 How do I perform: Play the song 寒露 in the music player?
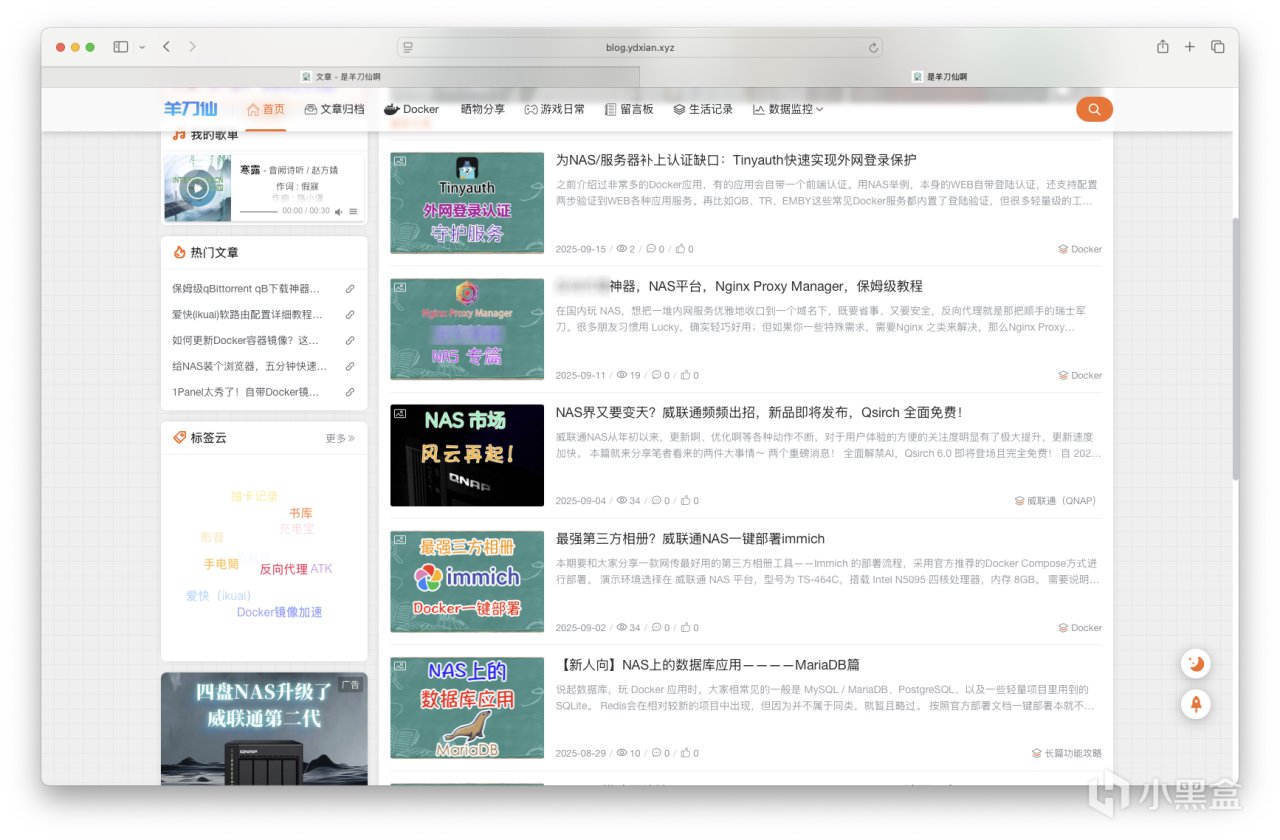click(198, 188)
